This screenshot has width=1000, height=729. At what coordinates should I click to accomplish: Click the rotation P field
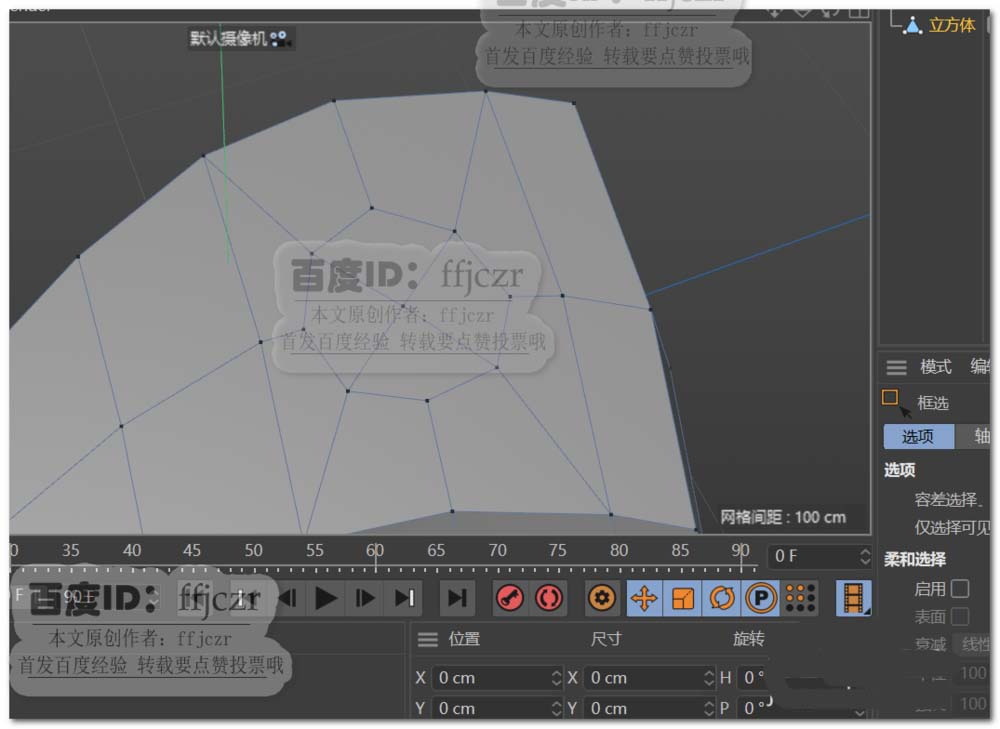[754, 709]
